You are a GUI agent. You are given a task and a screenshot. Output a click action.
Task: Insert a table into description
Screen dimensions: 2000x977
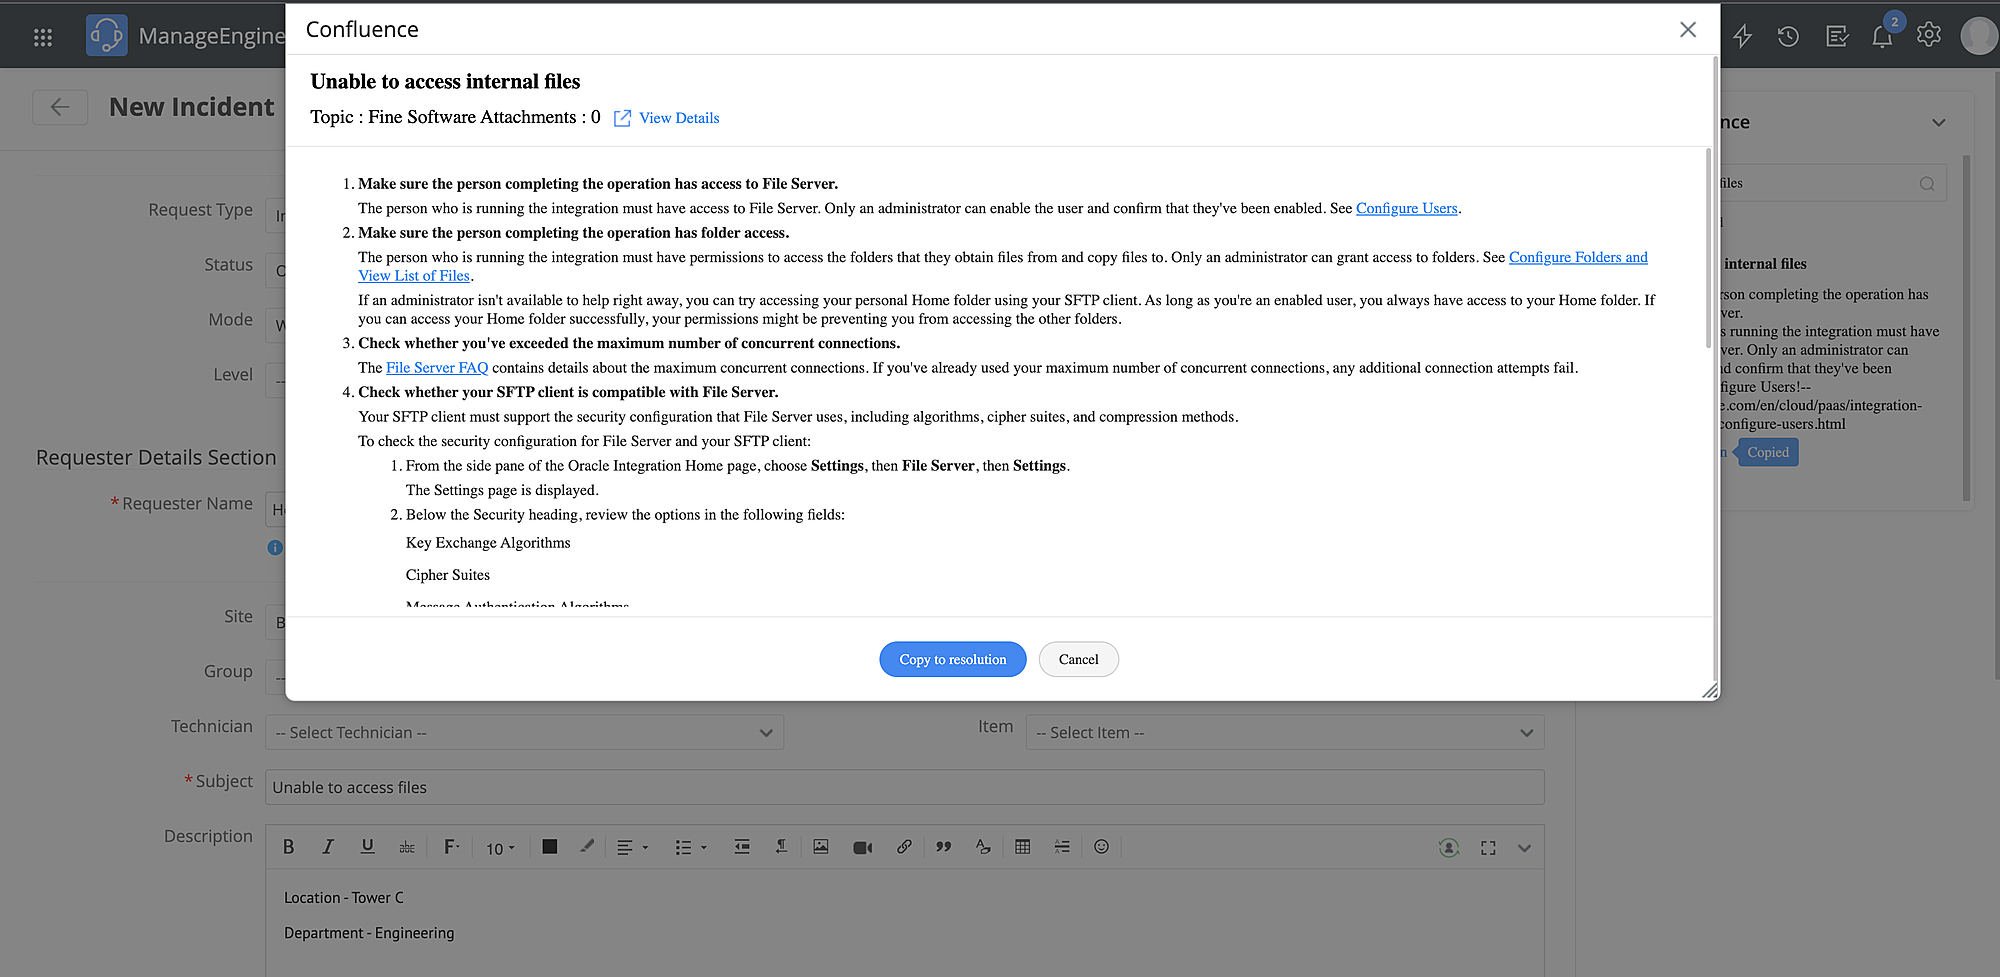click(x=1023, y=847)
